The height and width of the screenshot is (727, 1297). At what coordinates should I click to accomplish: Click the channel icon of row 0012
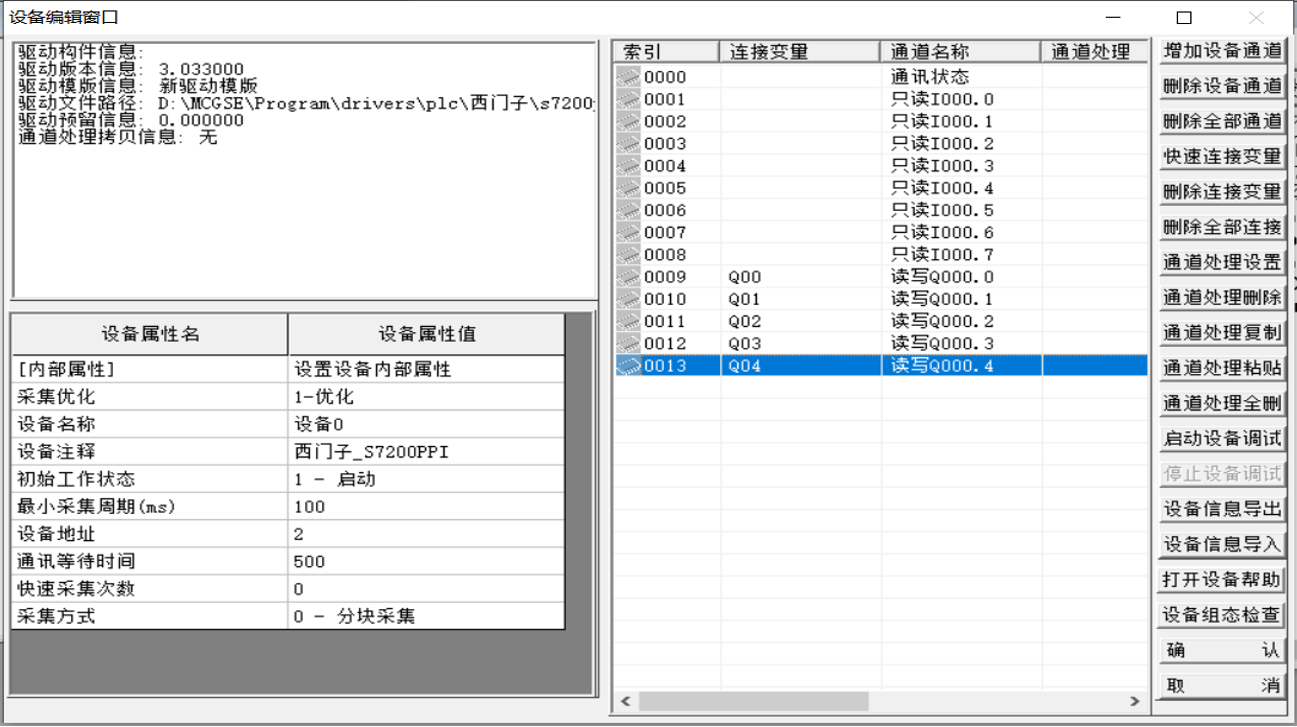coord(628,343)
